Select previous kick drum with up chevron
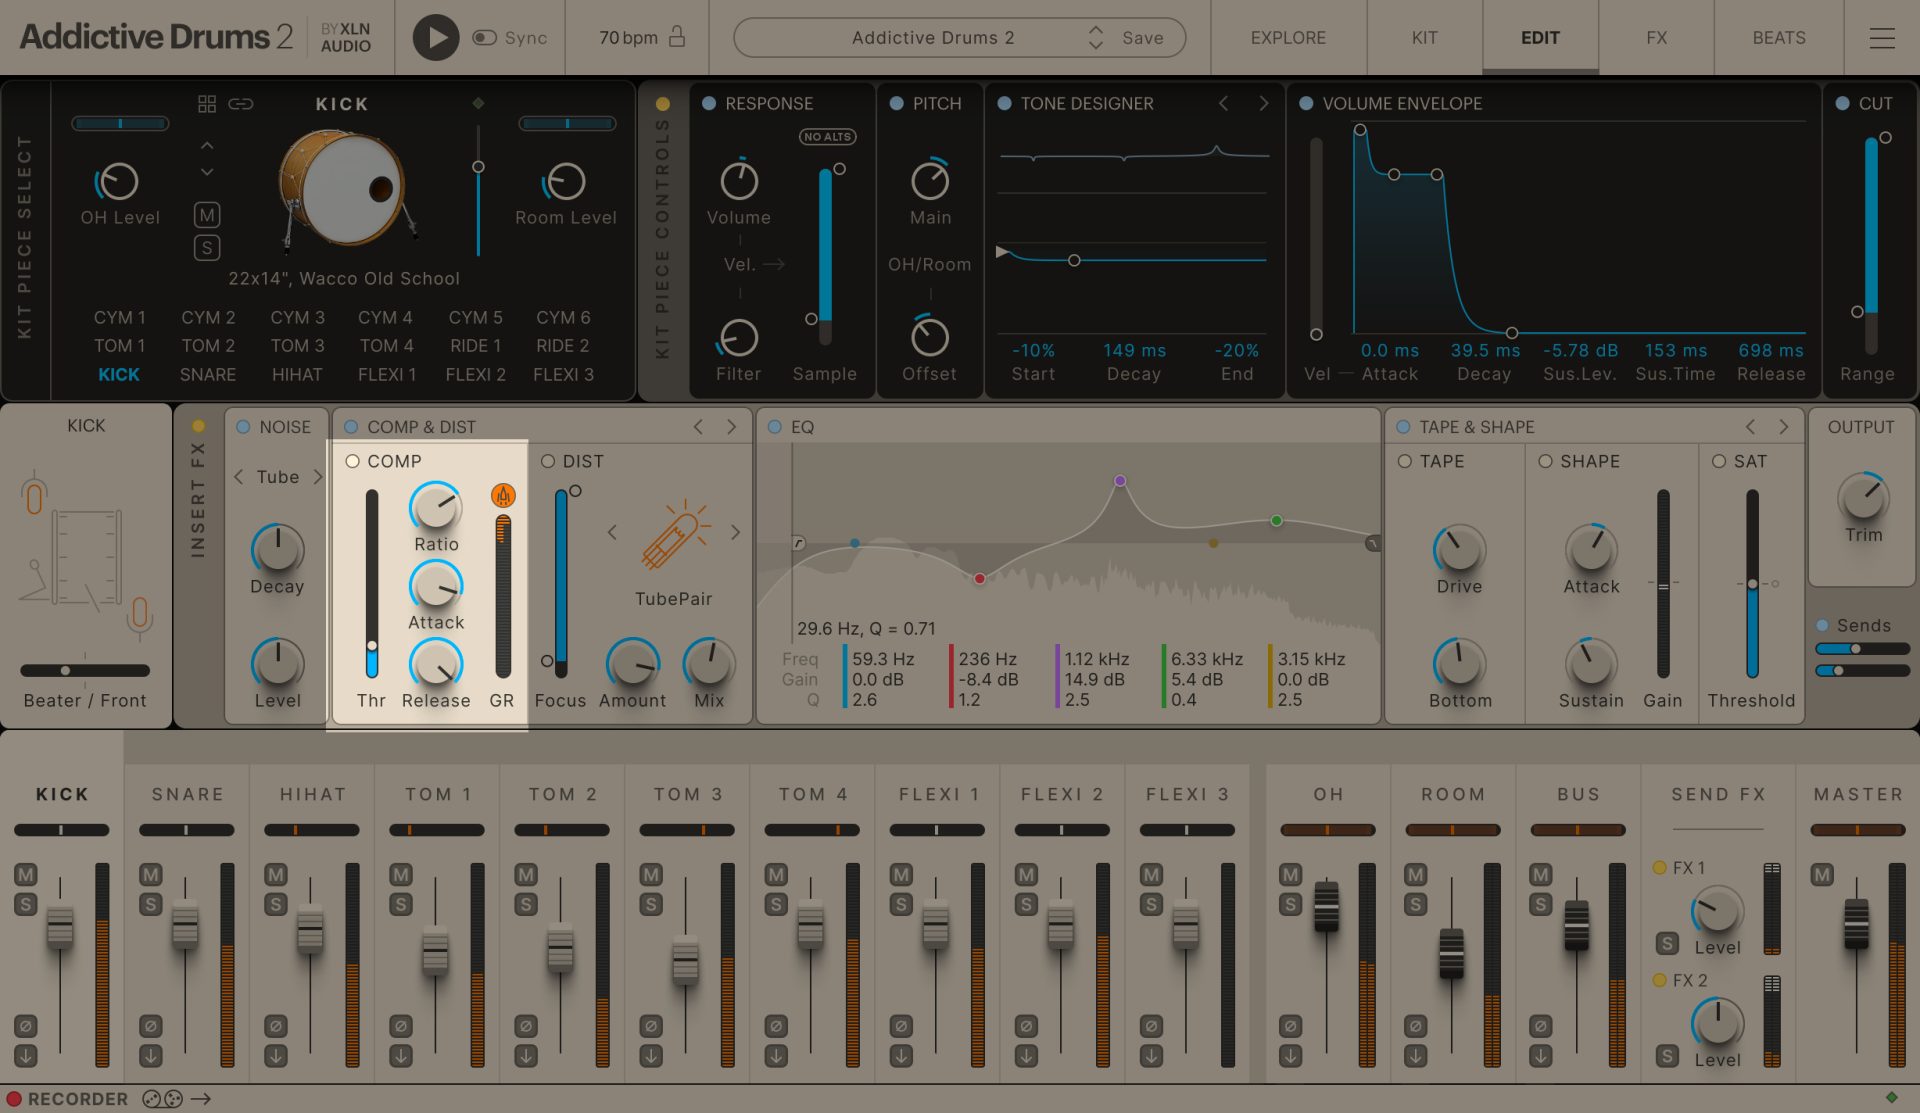This screenshot has height=1113, width=1920. 207,146
